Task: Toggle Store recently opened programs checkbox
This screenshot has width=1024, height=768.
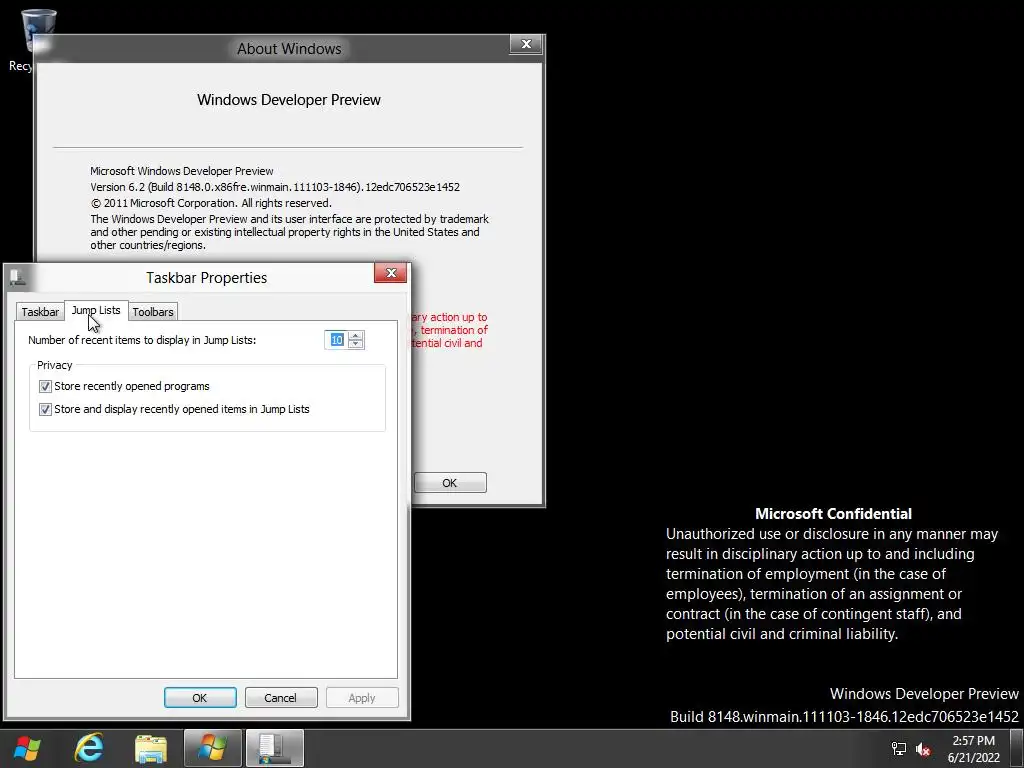Action: point(45,387)
